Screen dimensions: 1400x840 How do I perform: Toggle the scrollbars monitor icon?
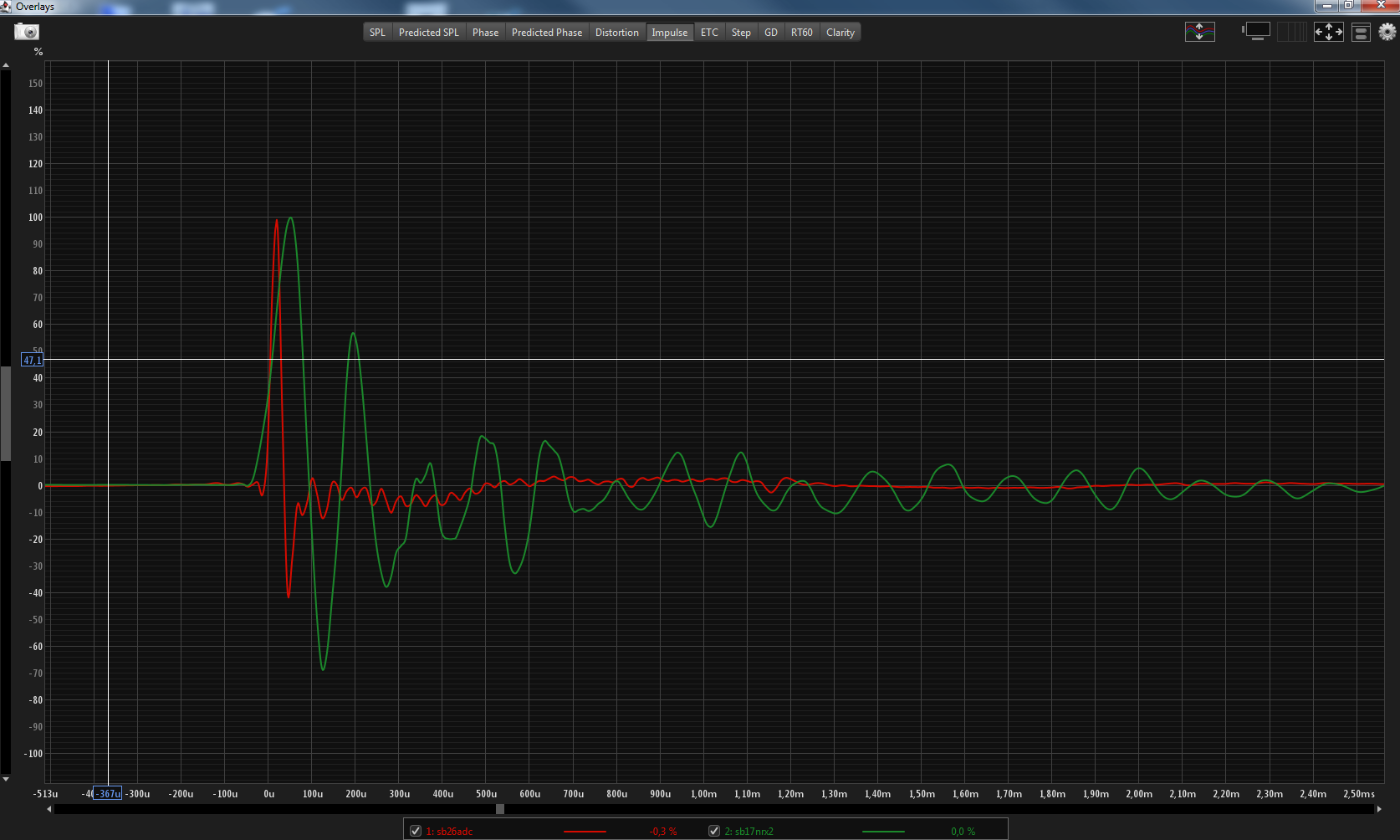(1257, 31)
